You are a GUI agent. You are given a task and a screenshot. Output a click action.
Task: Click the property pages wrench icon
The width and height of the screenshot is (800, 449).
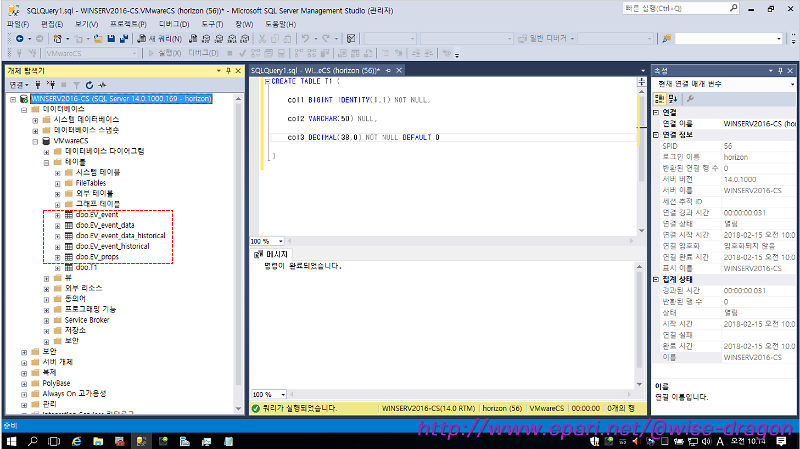pyautogui.click(x=690, y=98)
